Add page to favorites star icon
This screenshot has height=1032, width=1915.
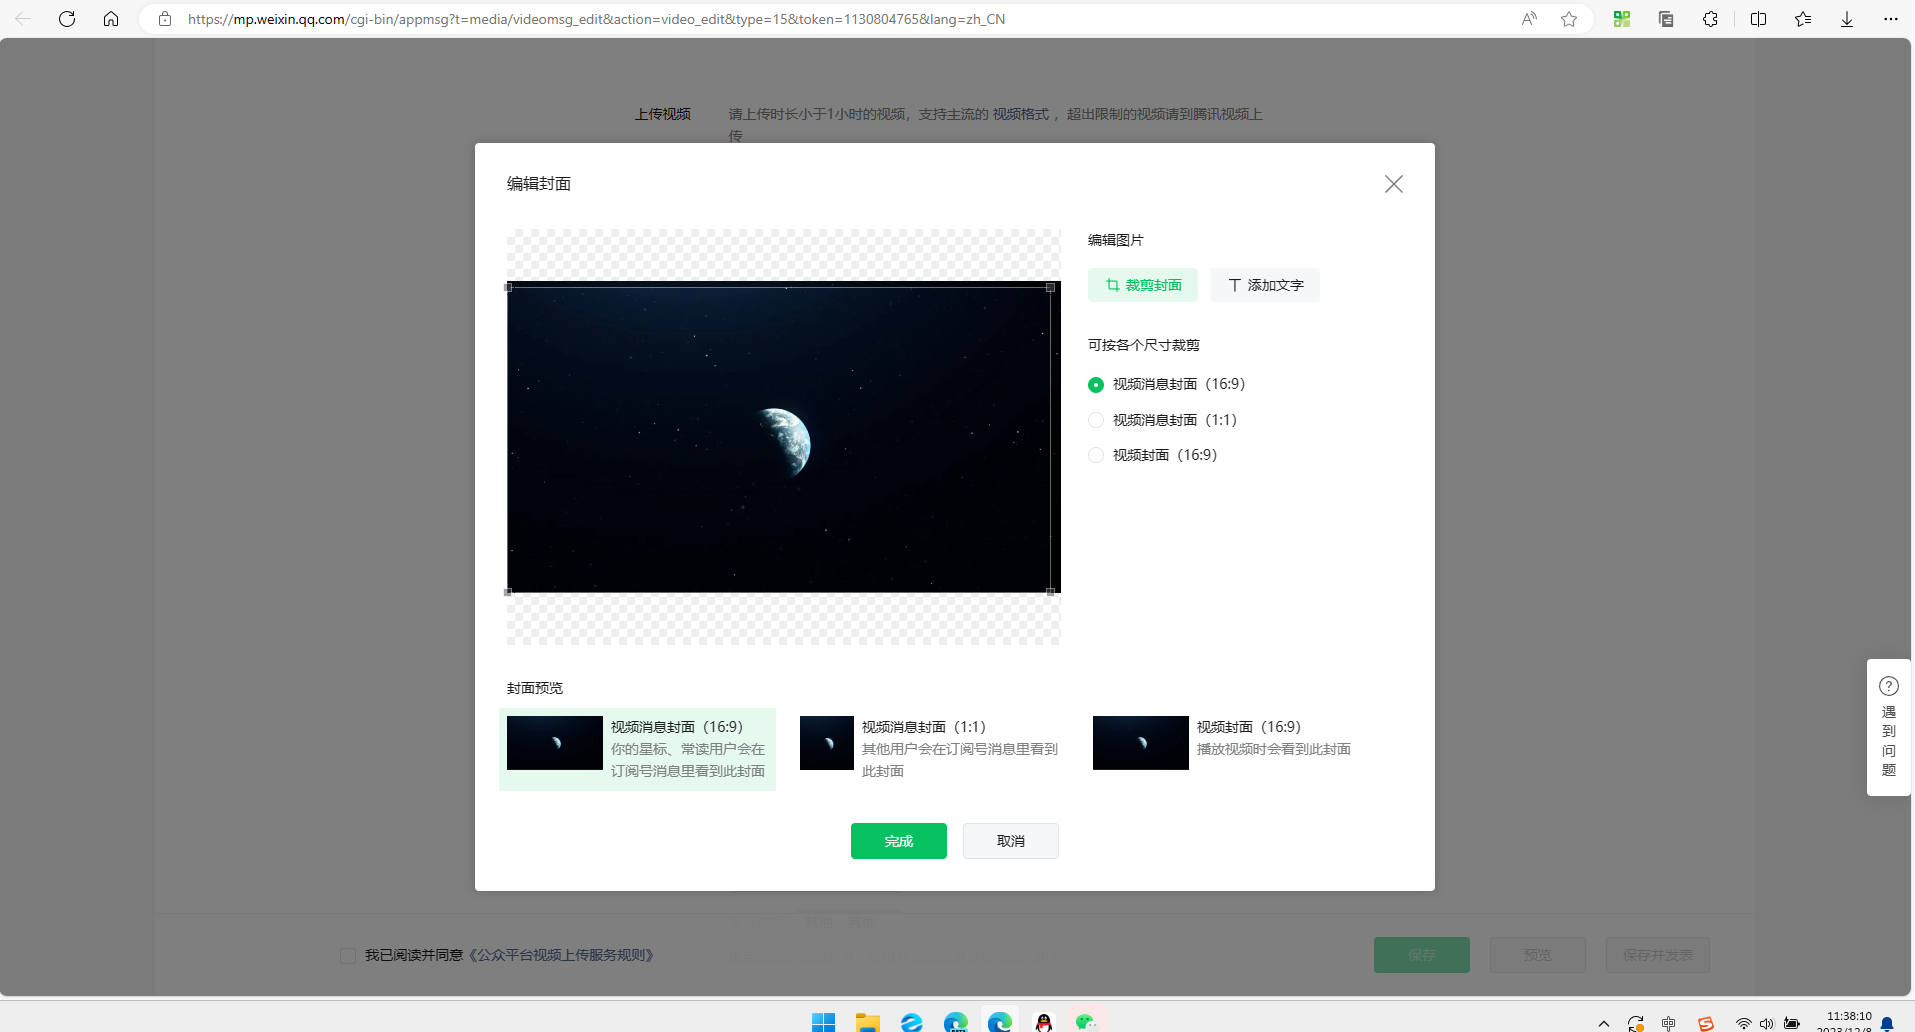1569,19
